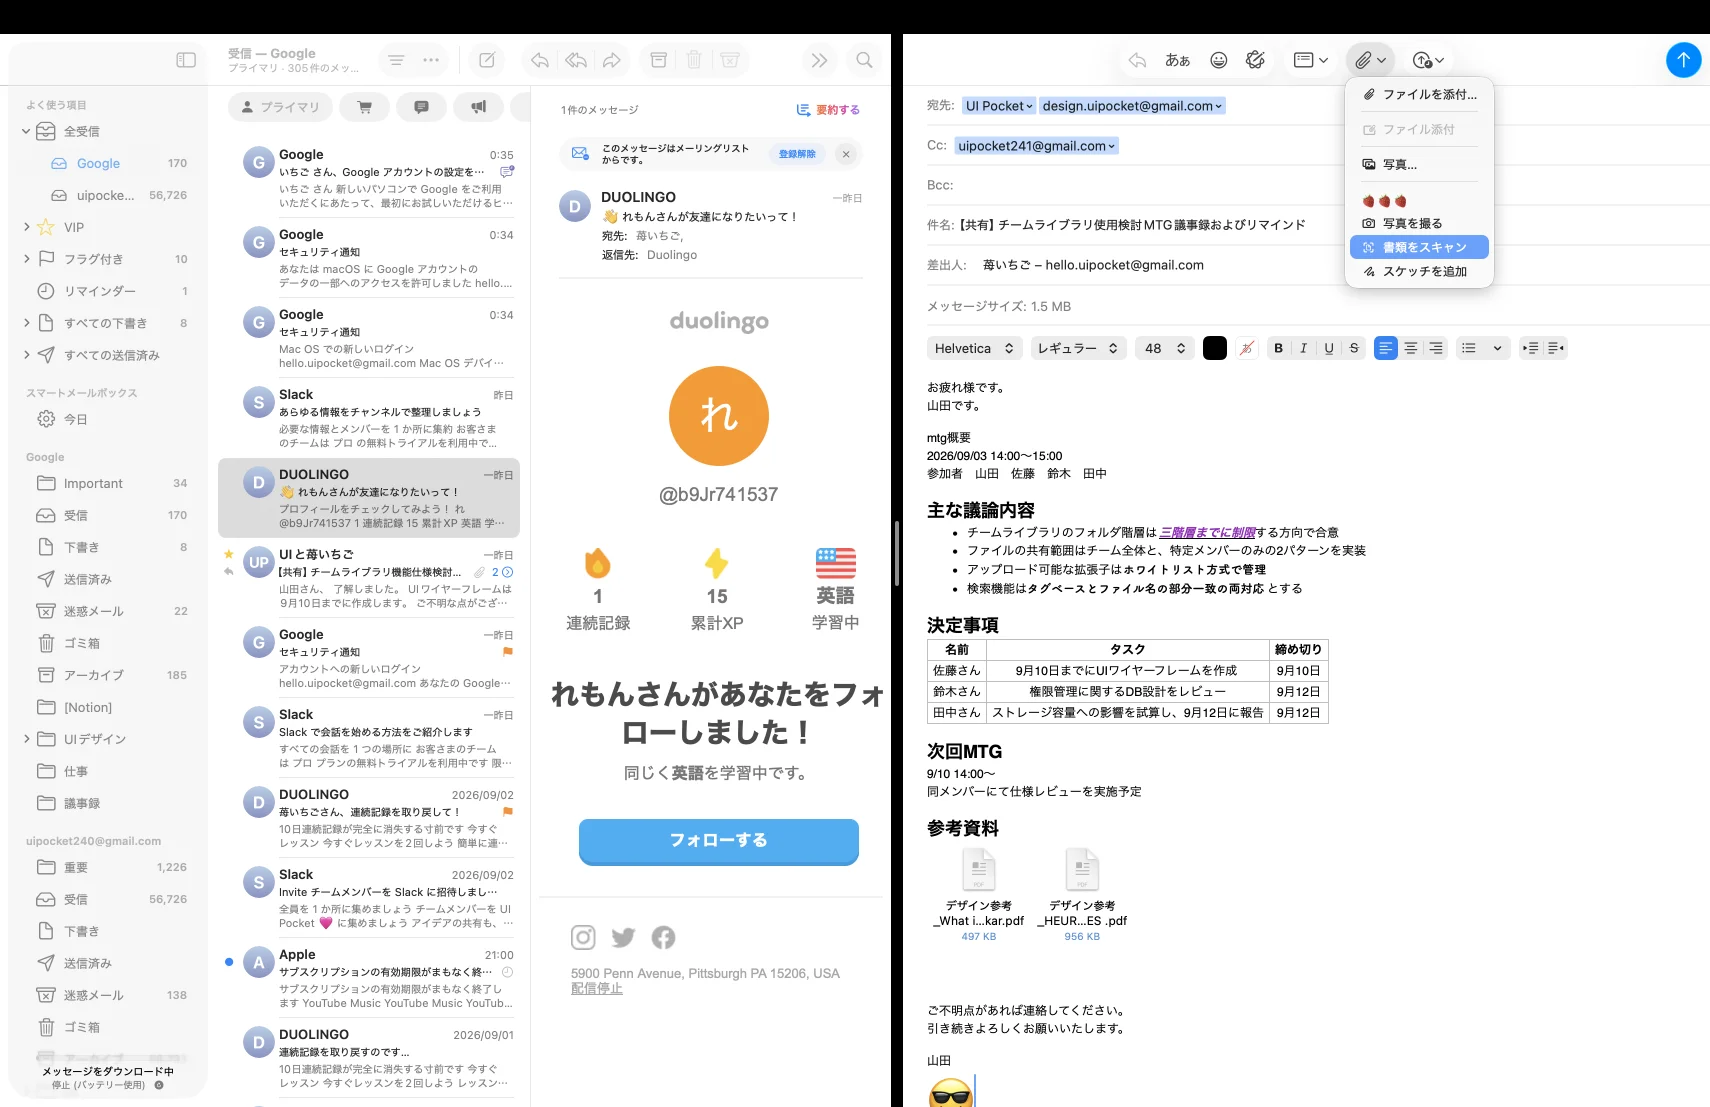Center align text in compose
The height and width of the screenshot is (1107, 1710).
point(1411,348)
